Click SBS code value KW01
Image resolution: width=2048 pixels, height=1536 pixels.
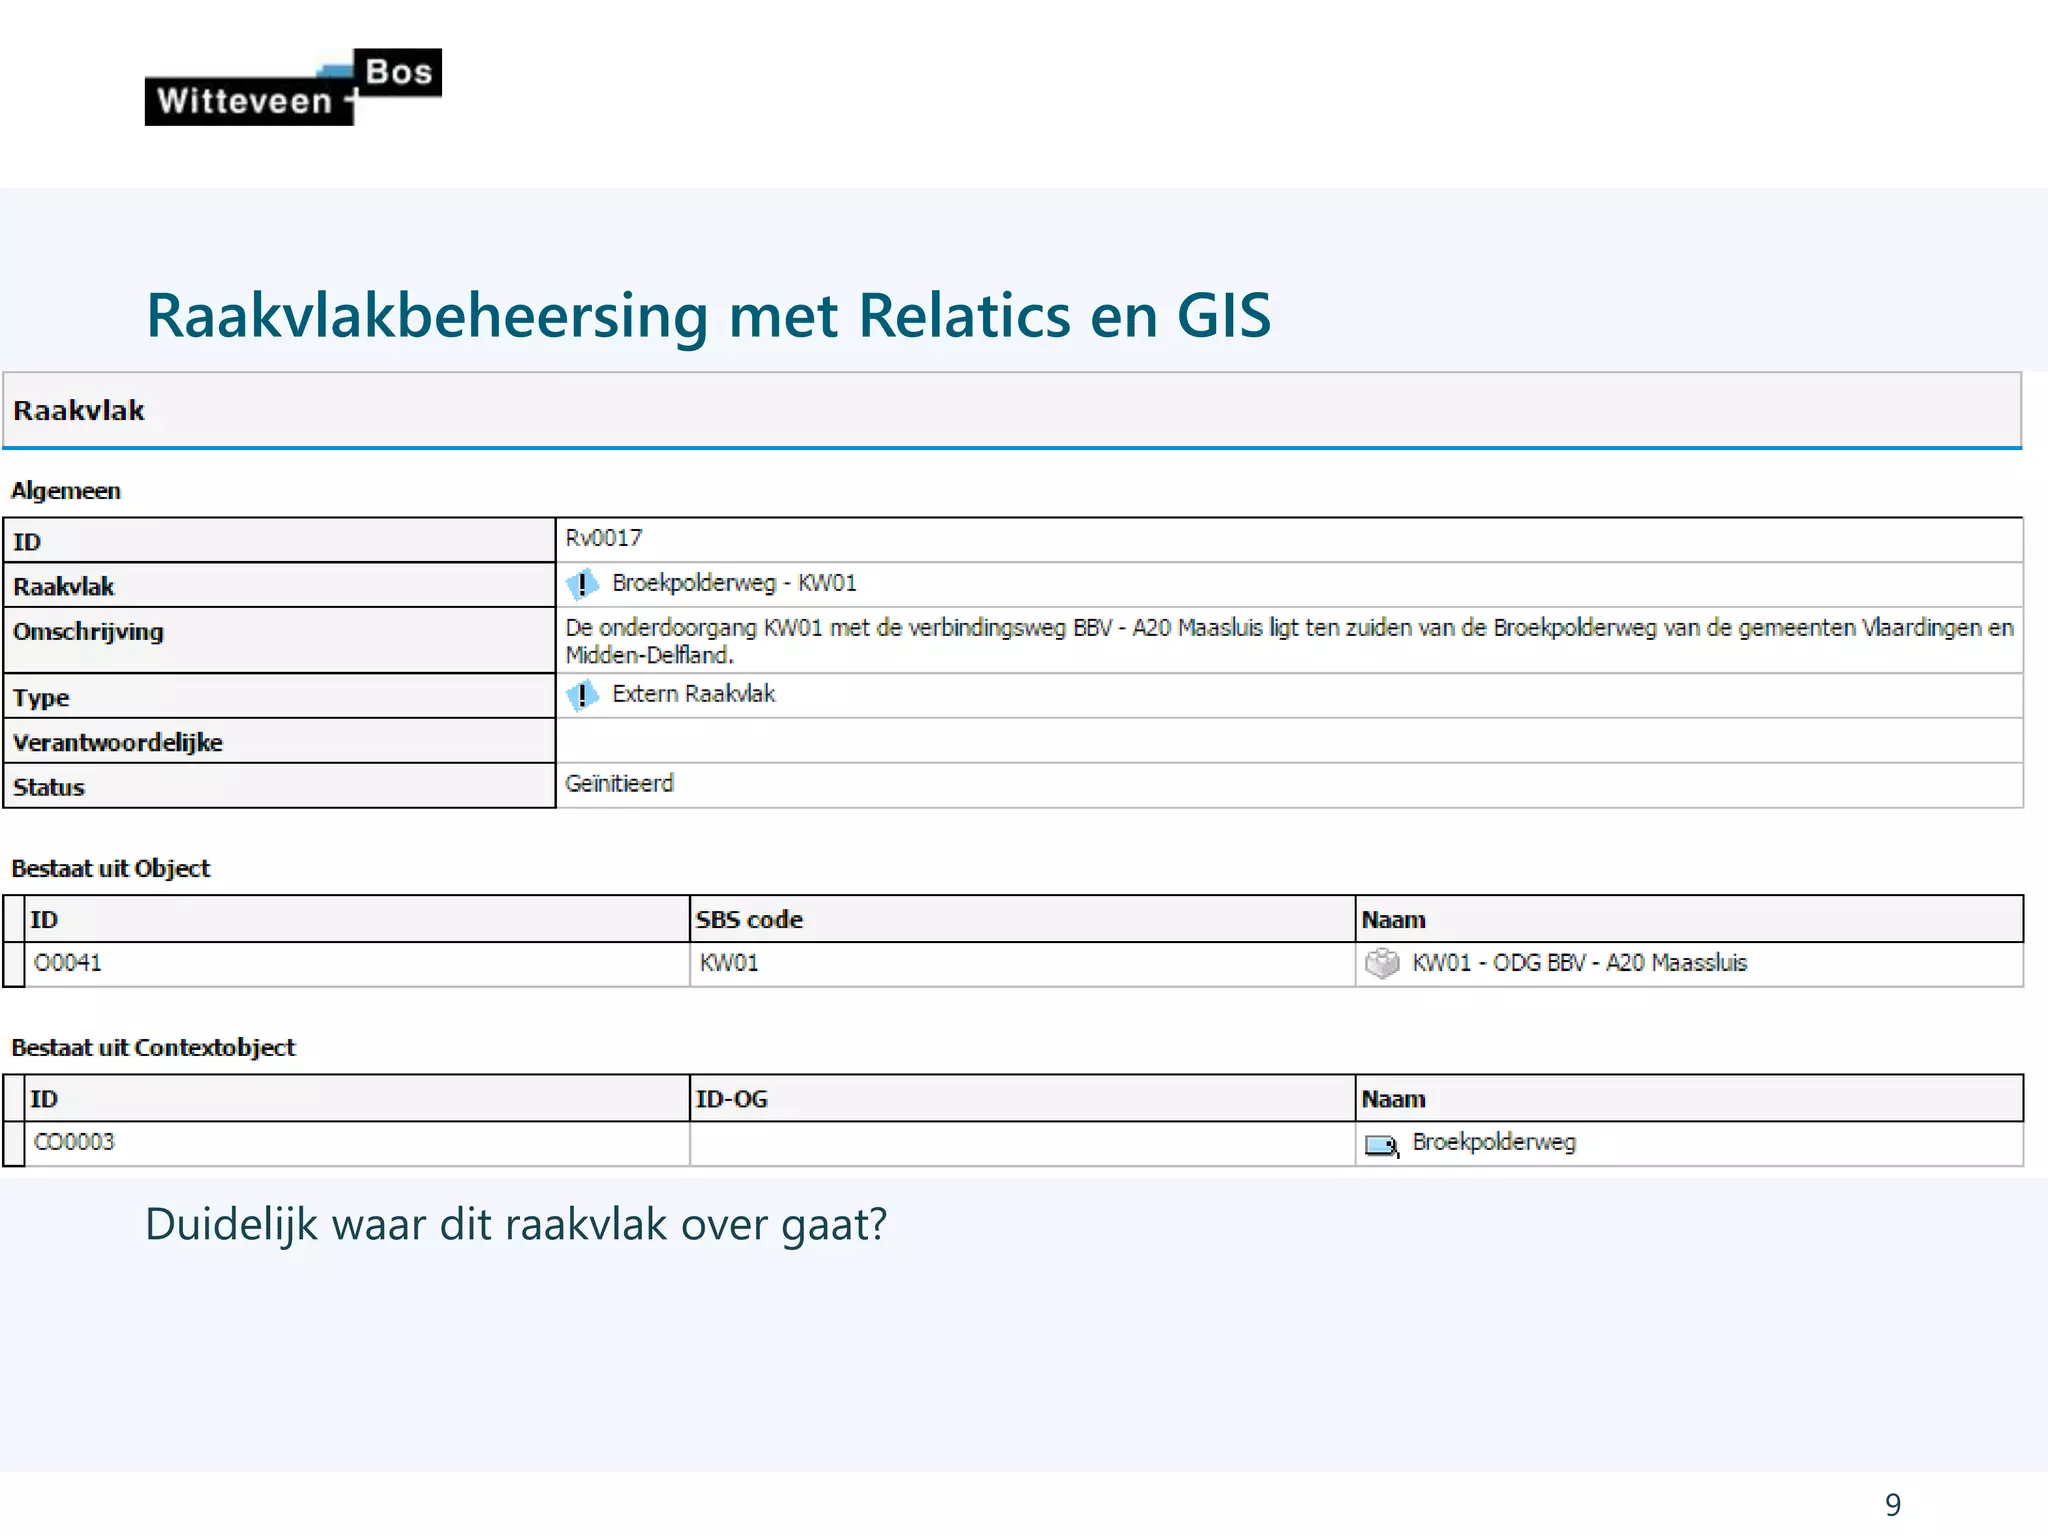[x=729, y=963]
